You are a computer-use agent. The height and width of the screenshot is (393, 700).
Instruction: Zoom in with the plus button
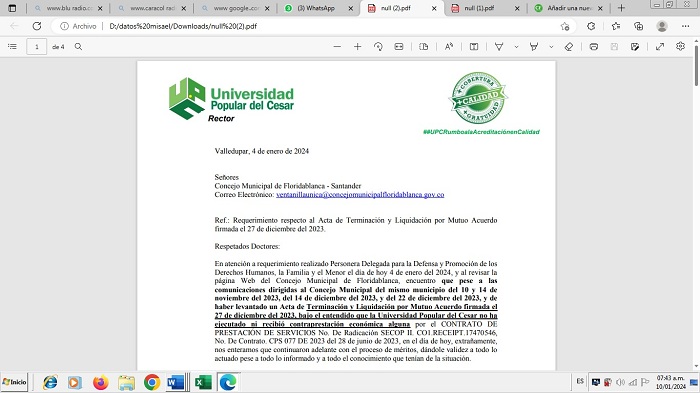click(x=358, y=46)
